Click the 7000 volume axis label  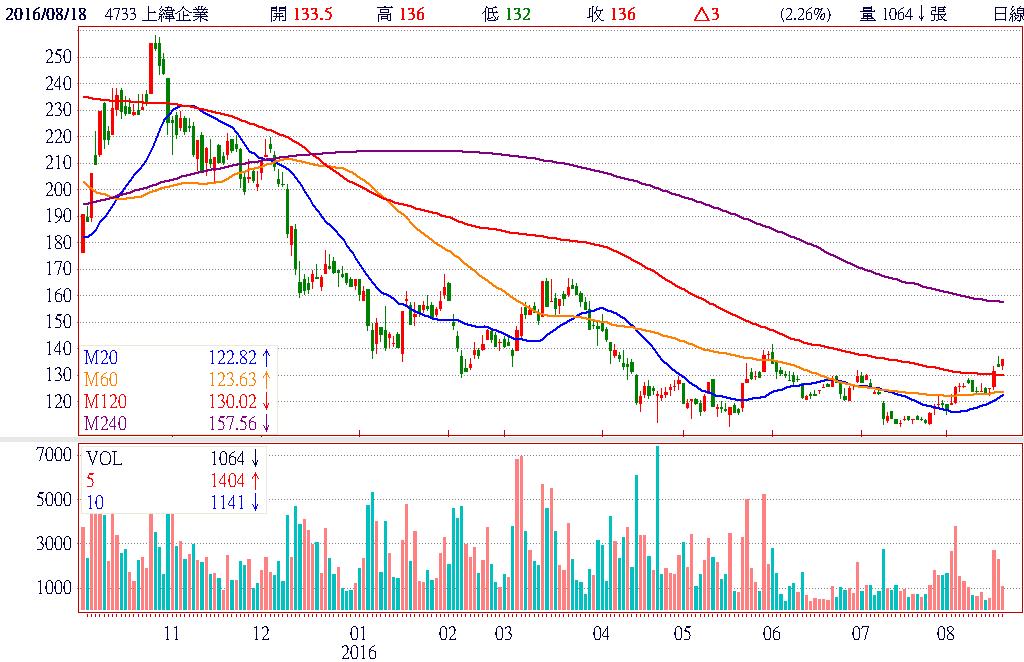tap(55, 454)
